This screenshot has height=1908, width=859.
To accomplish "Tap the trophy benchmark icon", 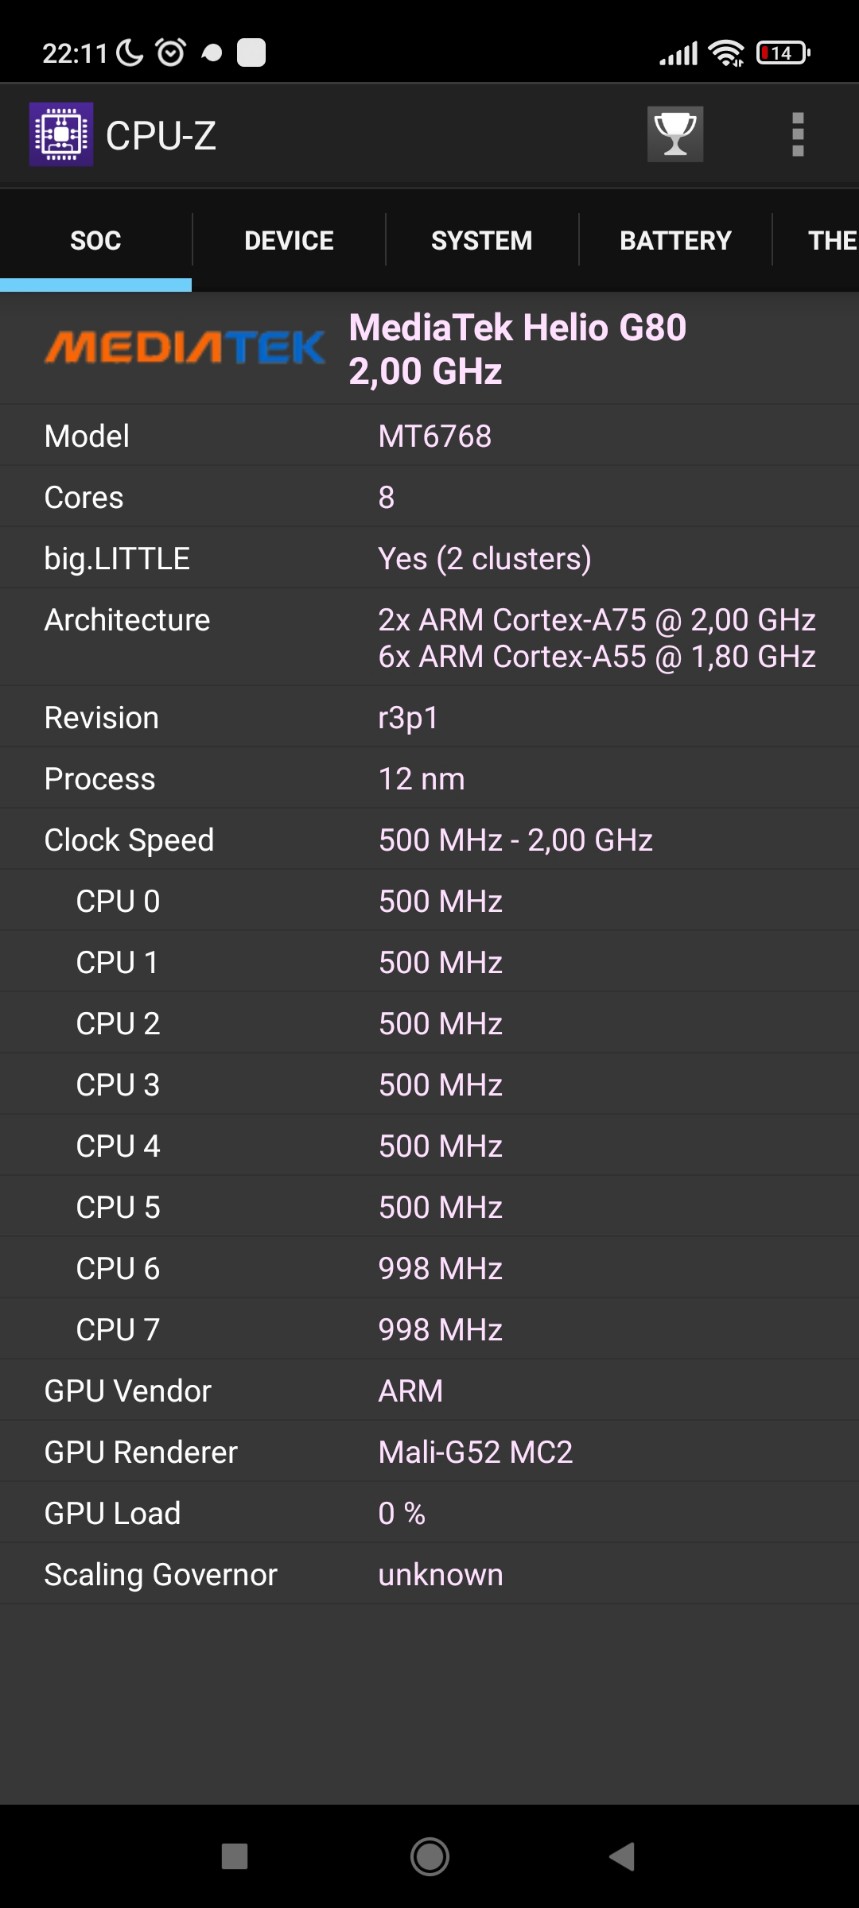I will coord(675,134).
